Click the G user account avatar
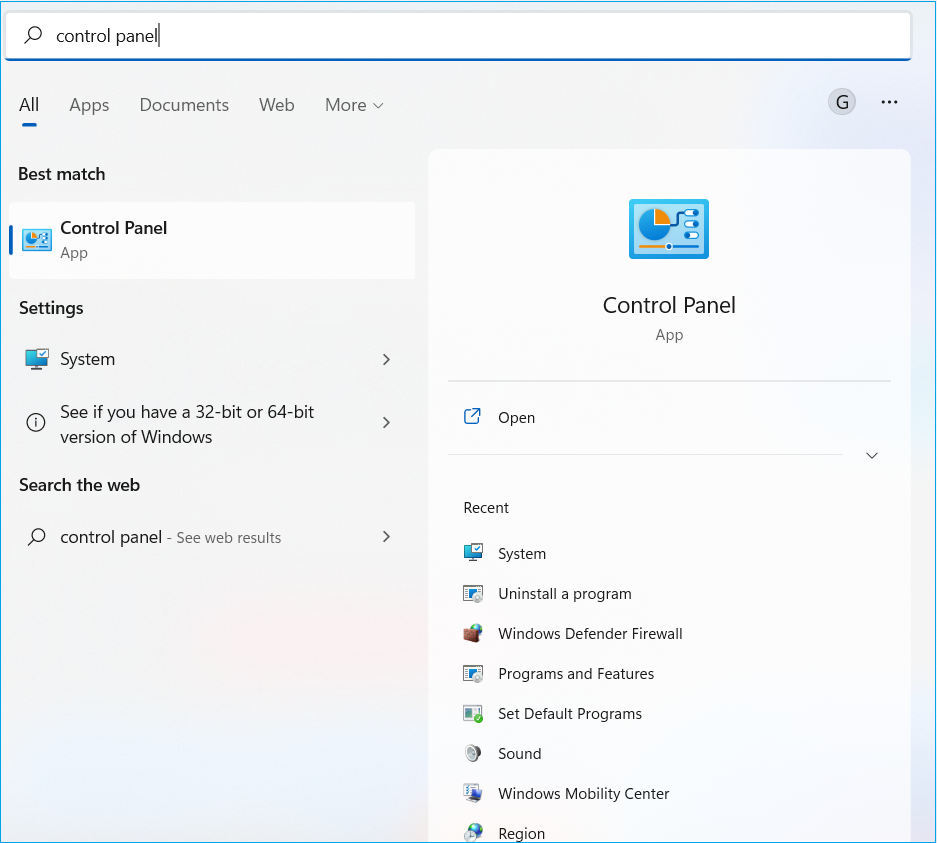This screenshot has height=843, width=937. [x=842, y=102]
